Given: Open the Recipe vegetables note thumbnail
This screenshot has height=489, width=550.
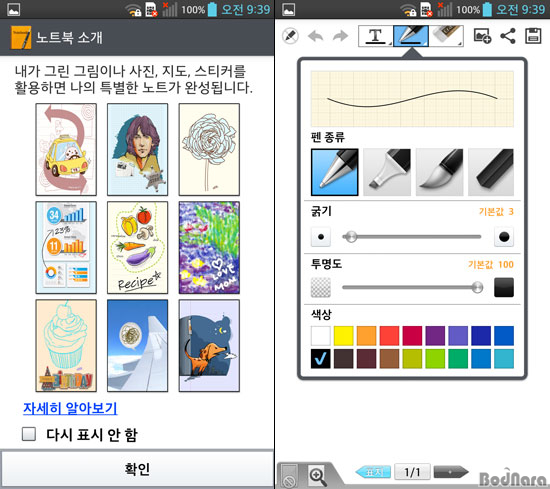Looking at the screenshot, I should point(138,247).
